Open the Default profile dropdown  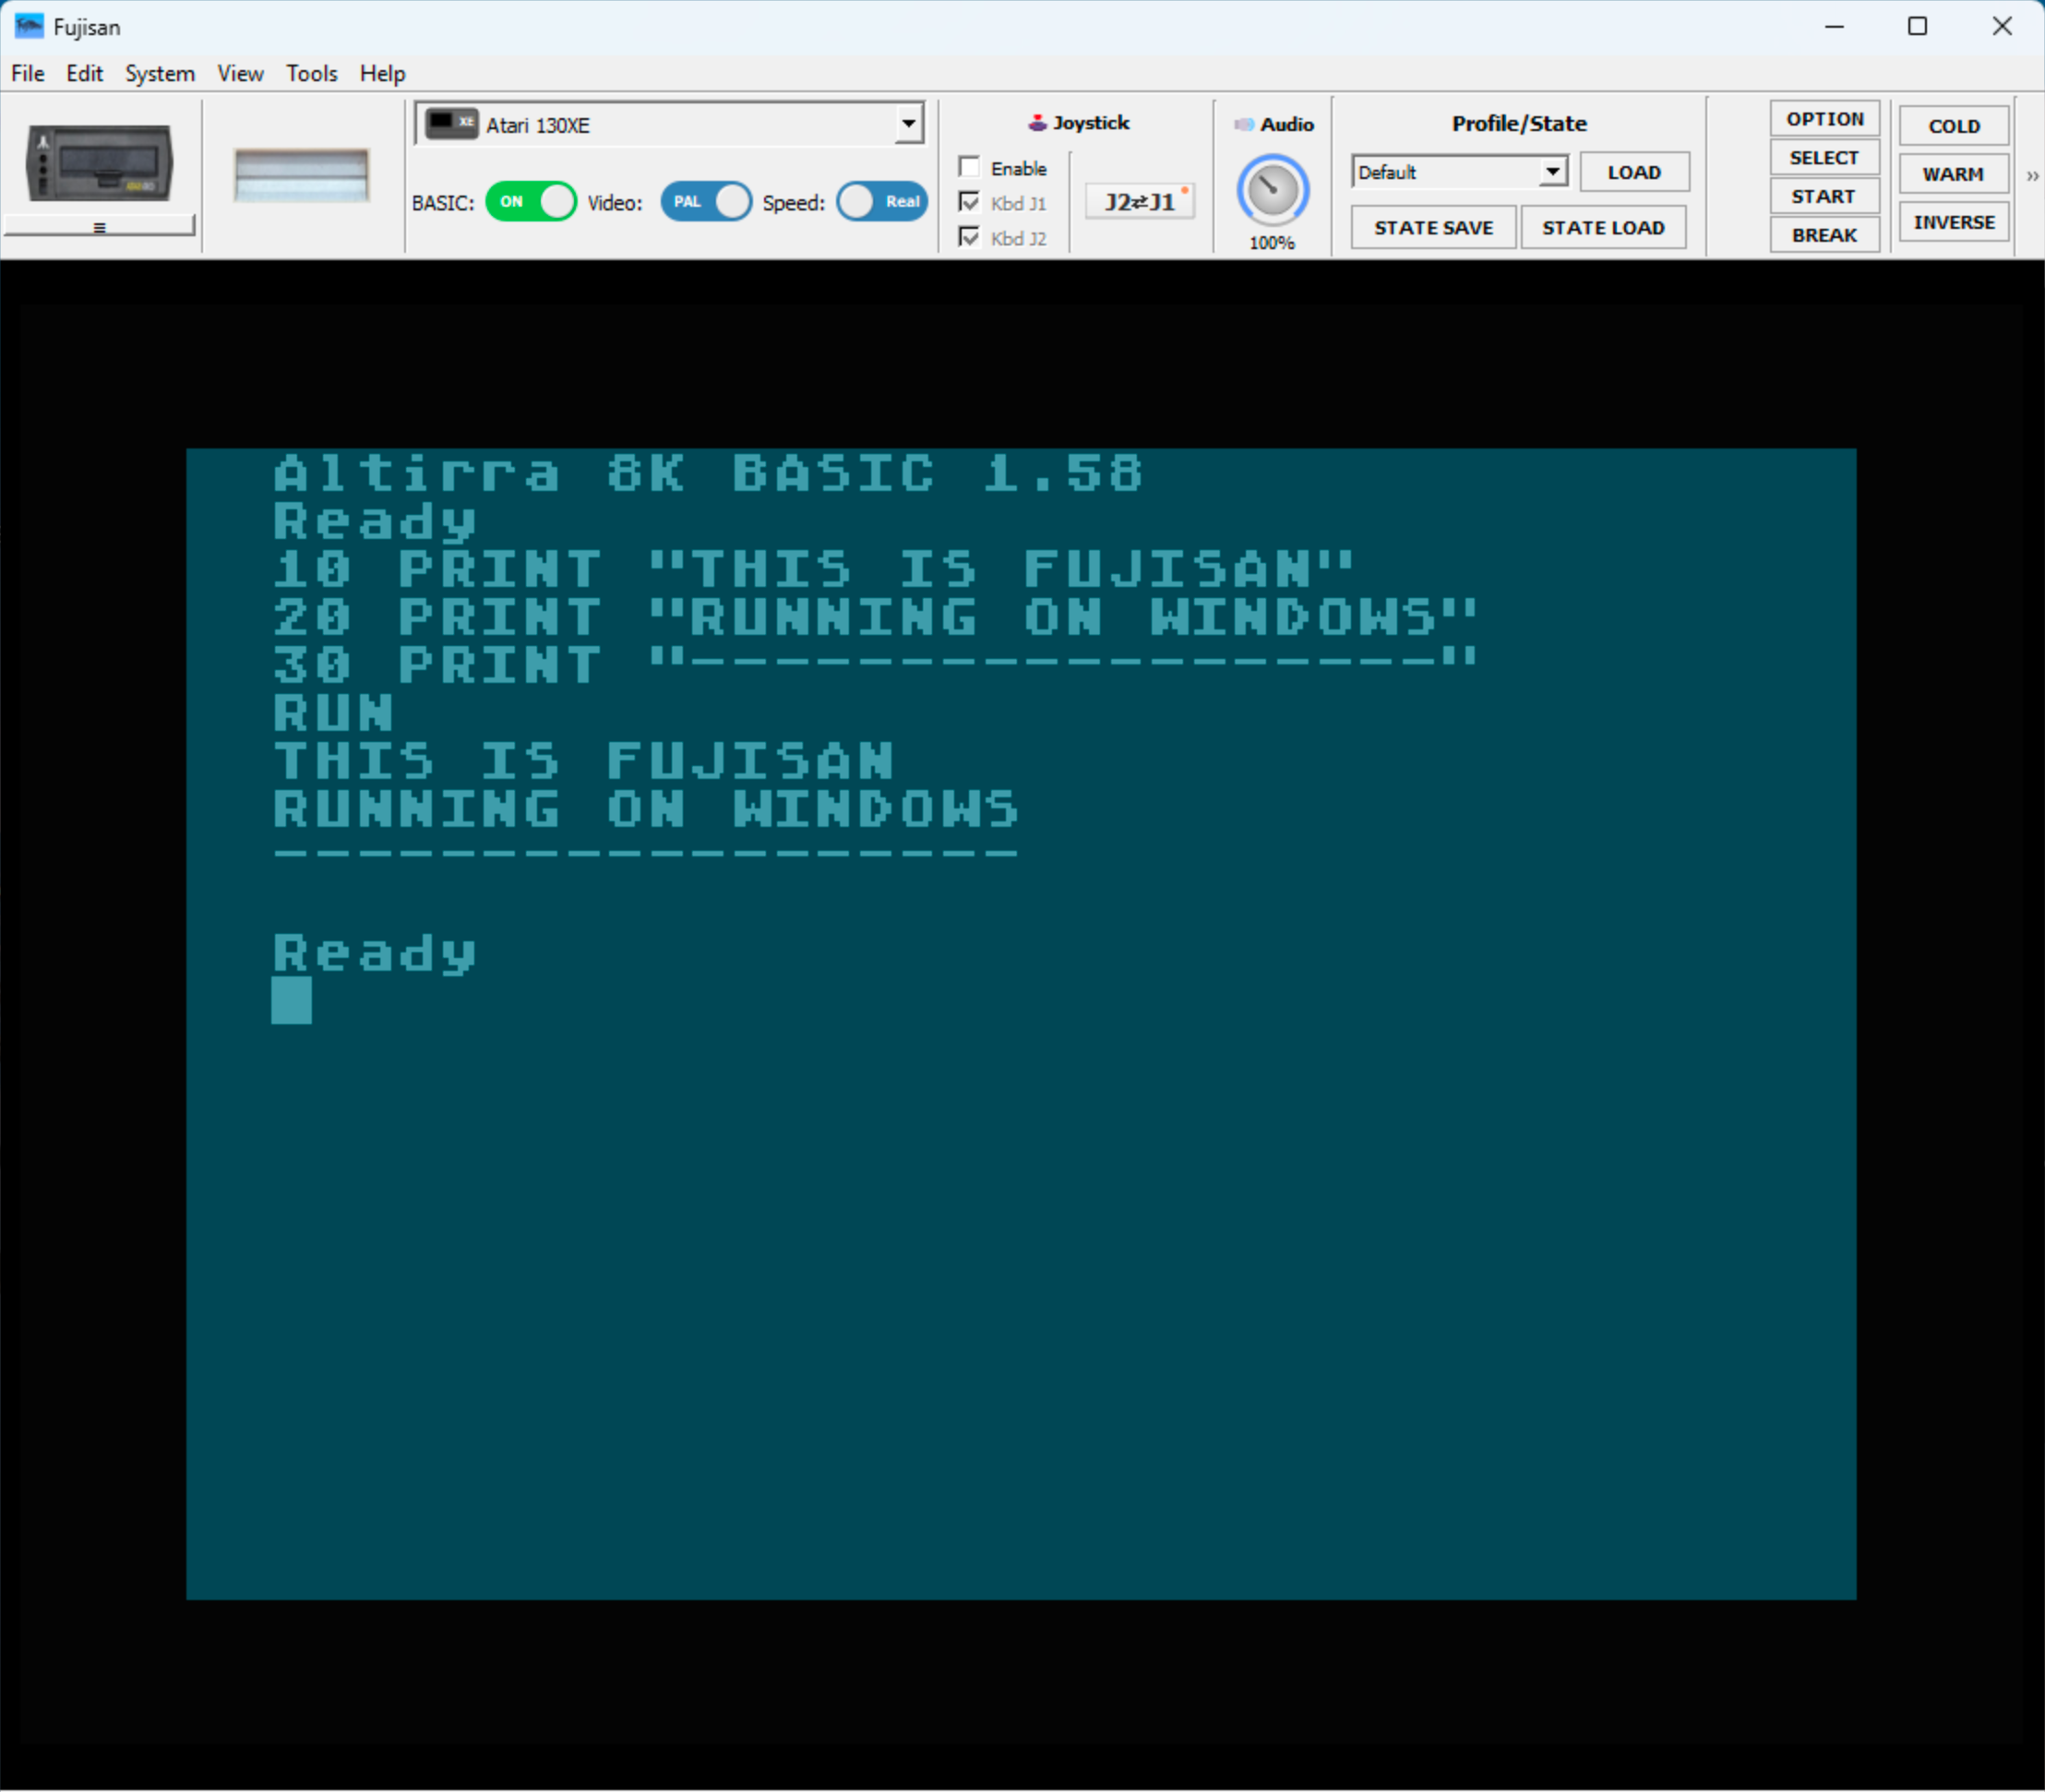[x=1459, y=172]
